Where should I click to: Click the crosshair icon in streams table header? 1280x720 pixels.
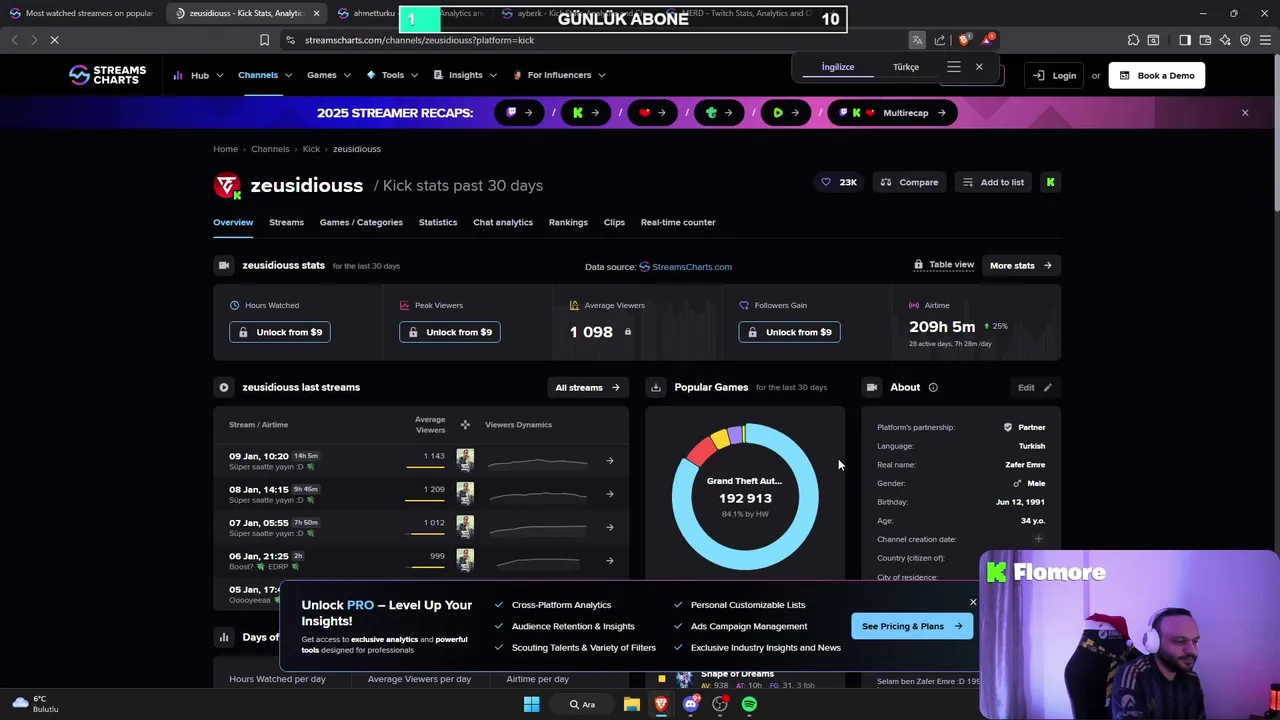tap(465, 425)
